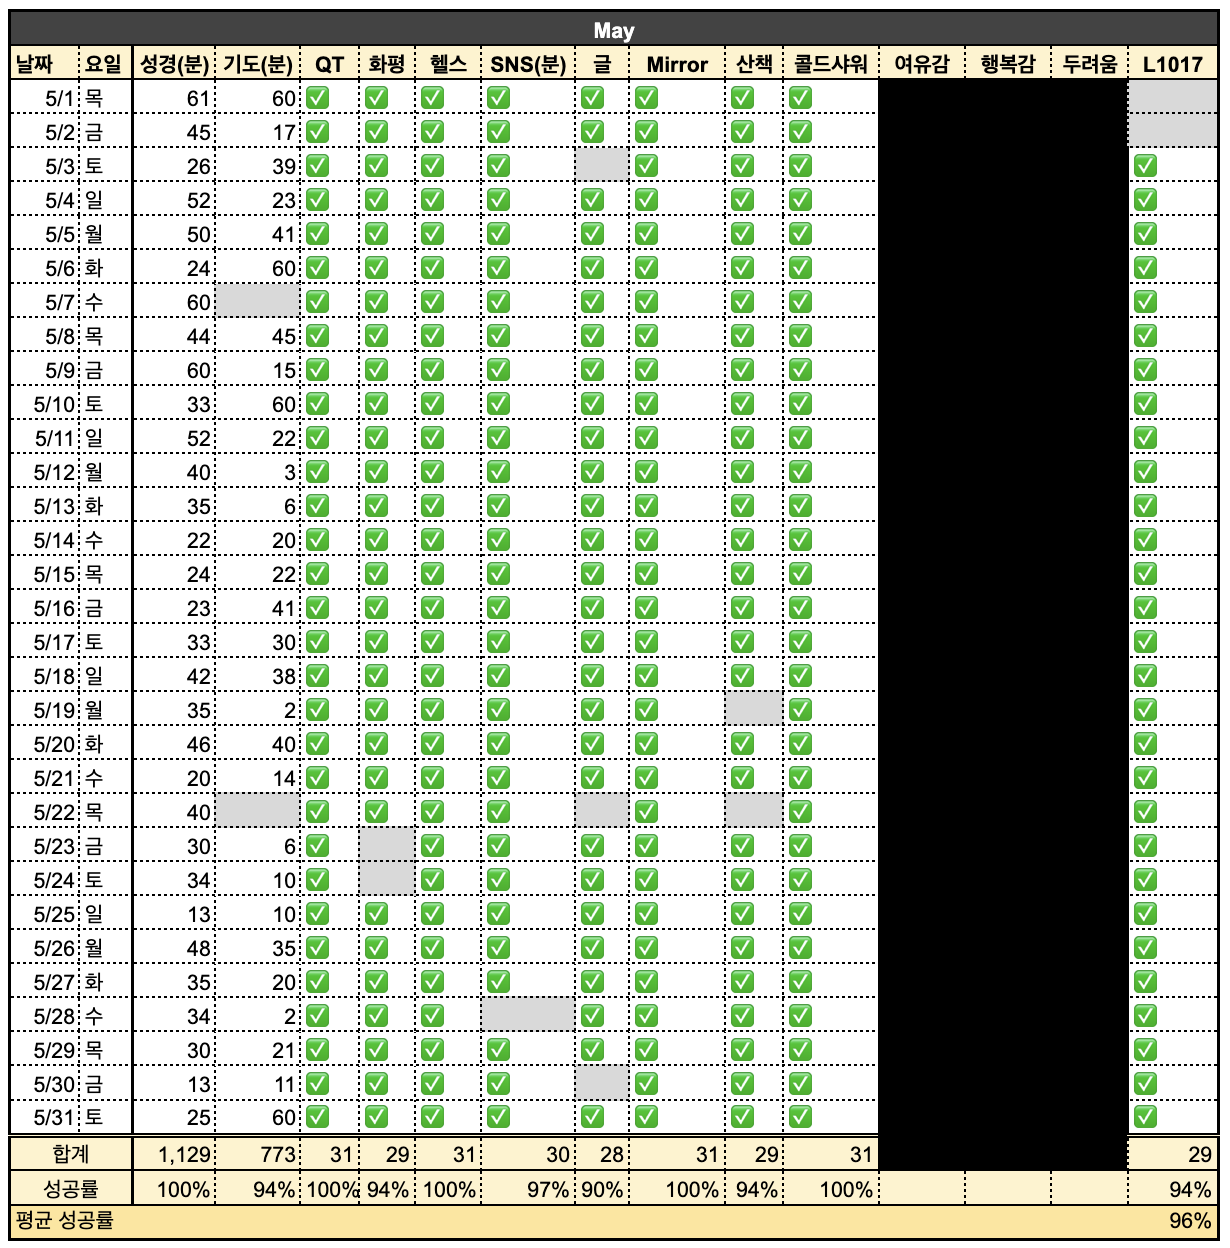The image size is (1230, 1248).
Task: Toggle the Mirror checkbox in row 5/30
Action: coord(646,1084)
